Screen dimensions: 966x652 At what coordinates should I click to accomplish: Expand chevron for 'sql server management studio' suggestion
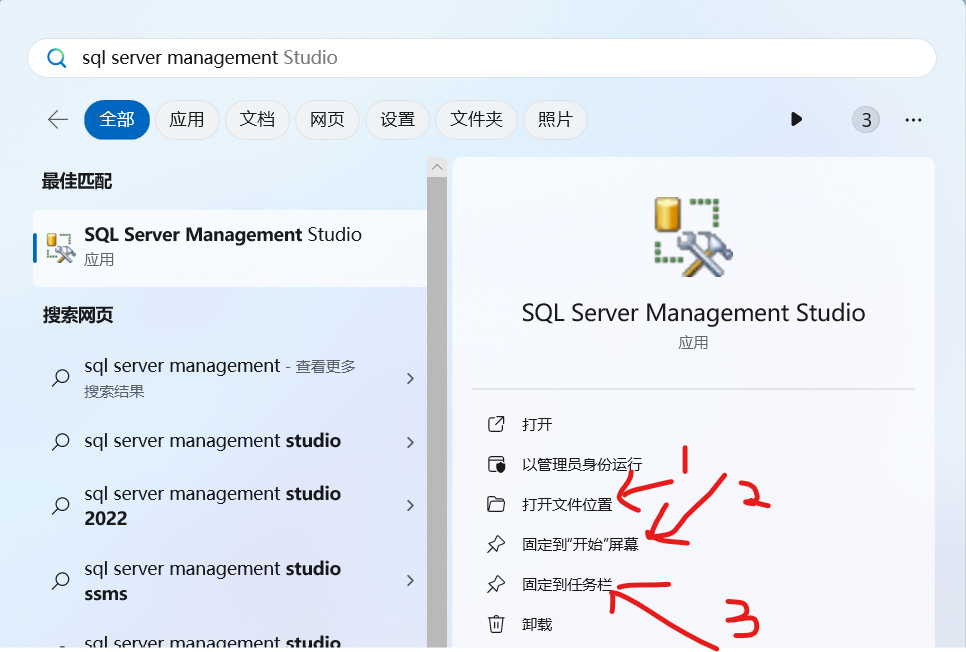[x=410, y=442]
